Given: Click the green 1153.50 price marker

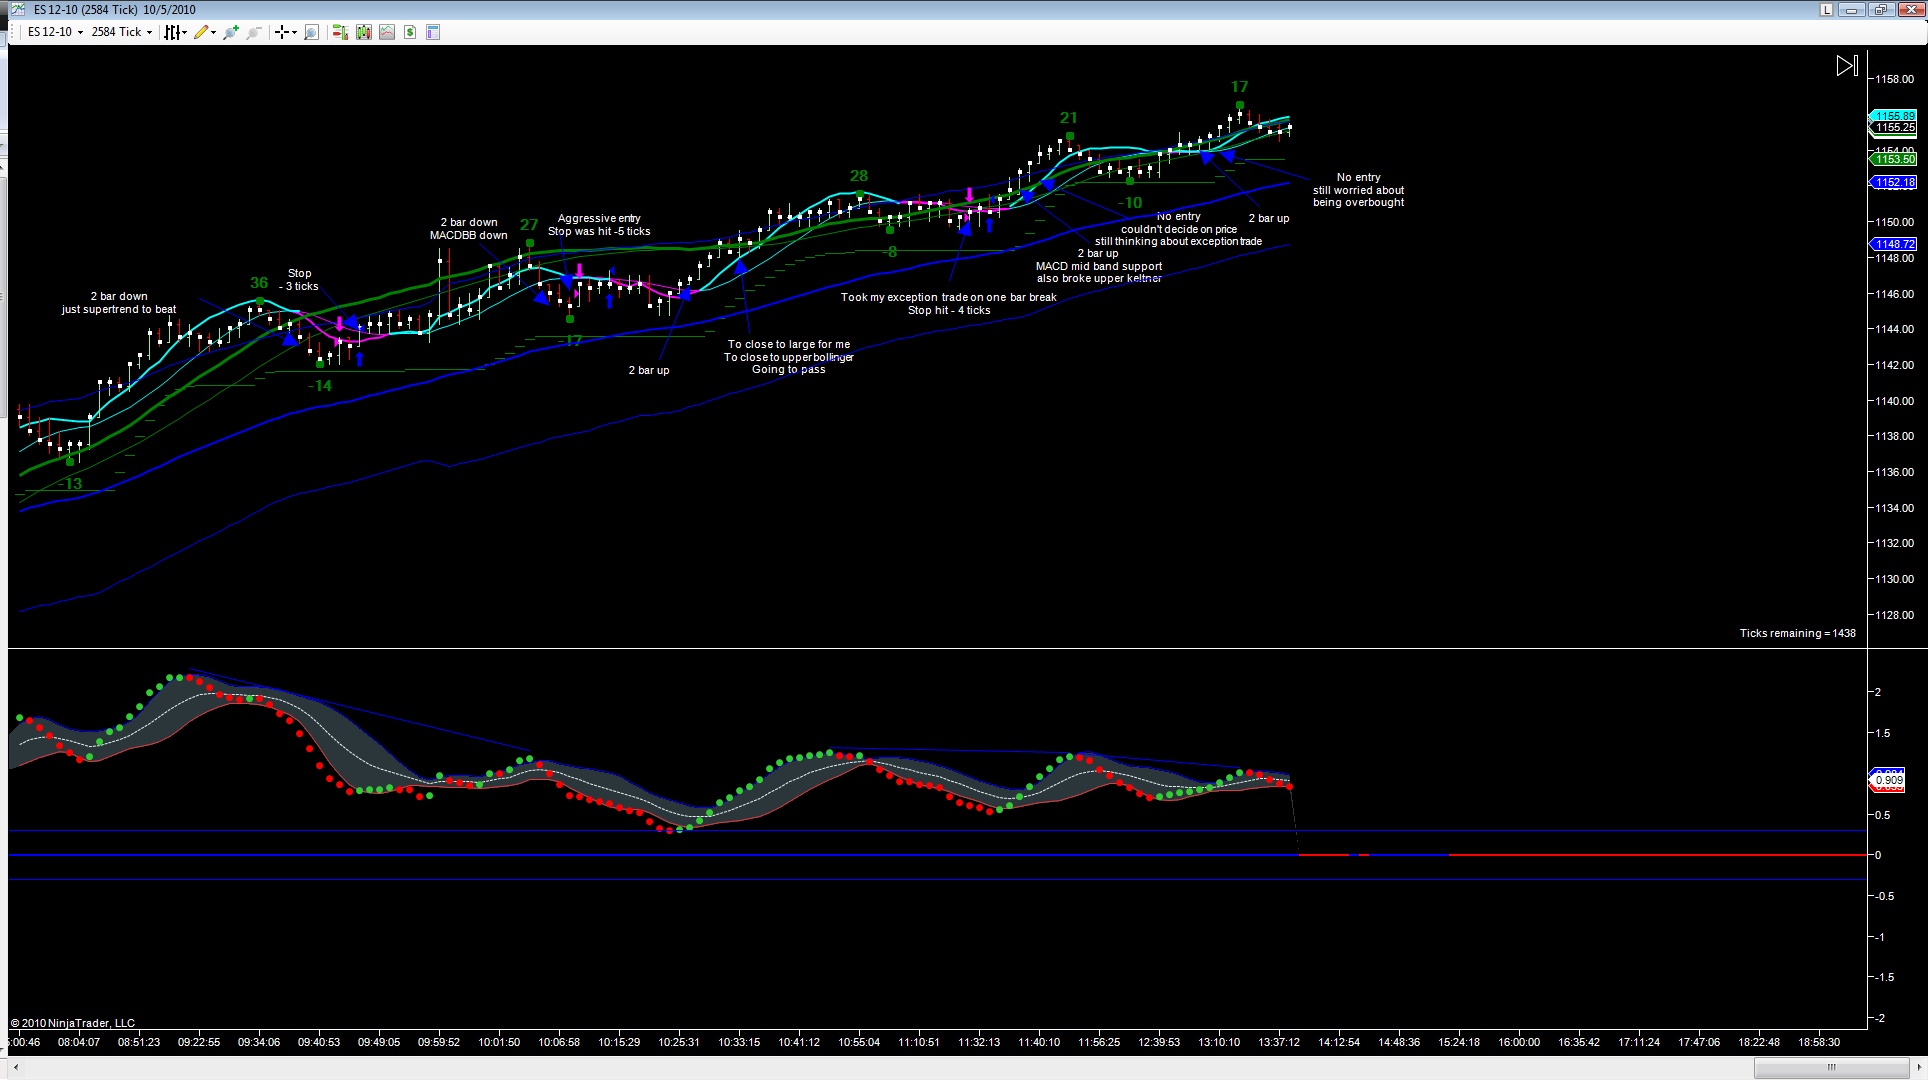Looking at the screenshot, I should click(x=1894, y=159).
